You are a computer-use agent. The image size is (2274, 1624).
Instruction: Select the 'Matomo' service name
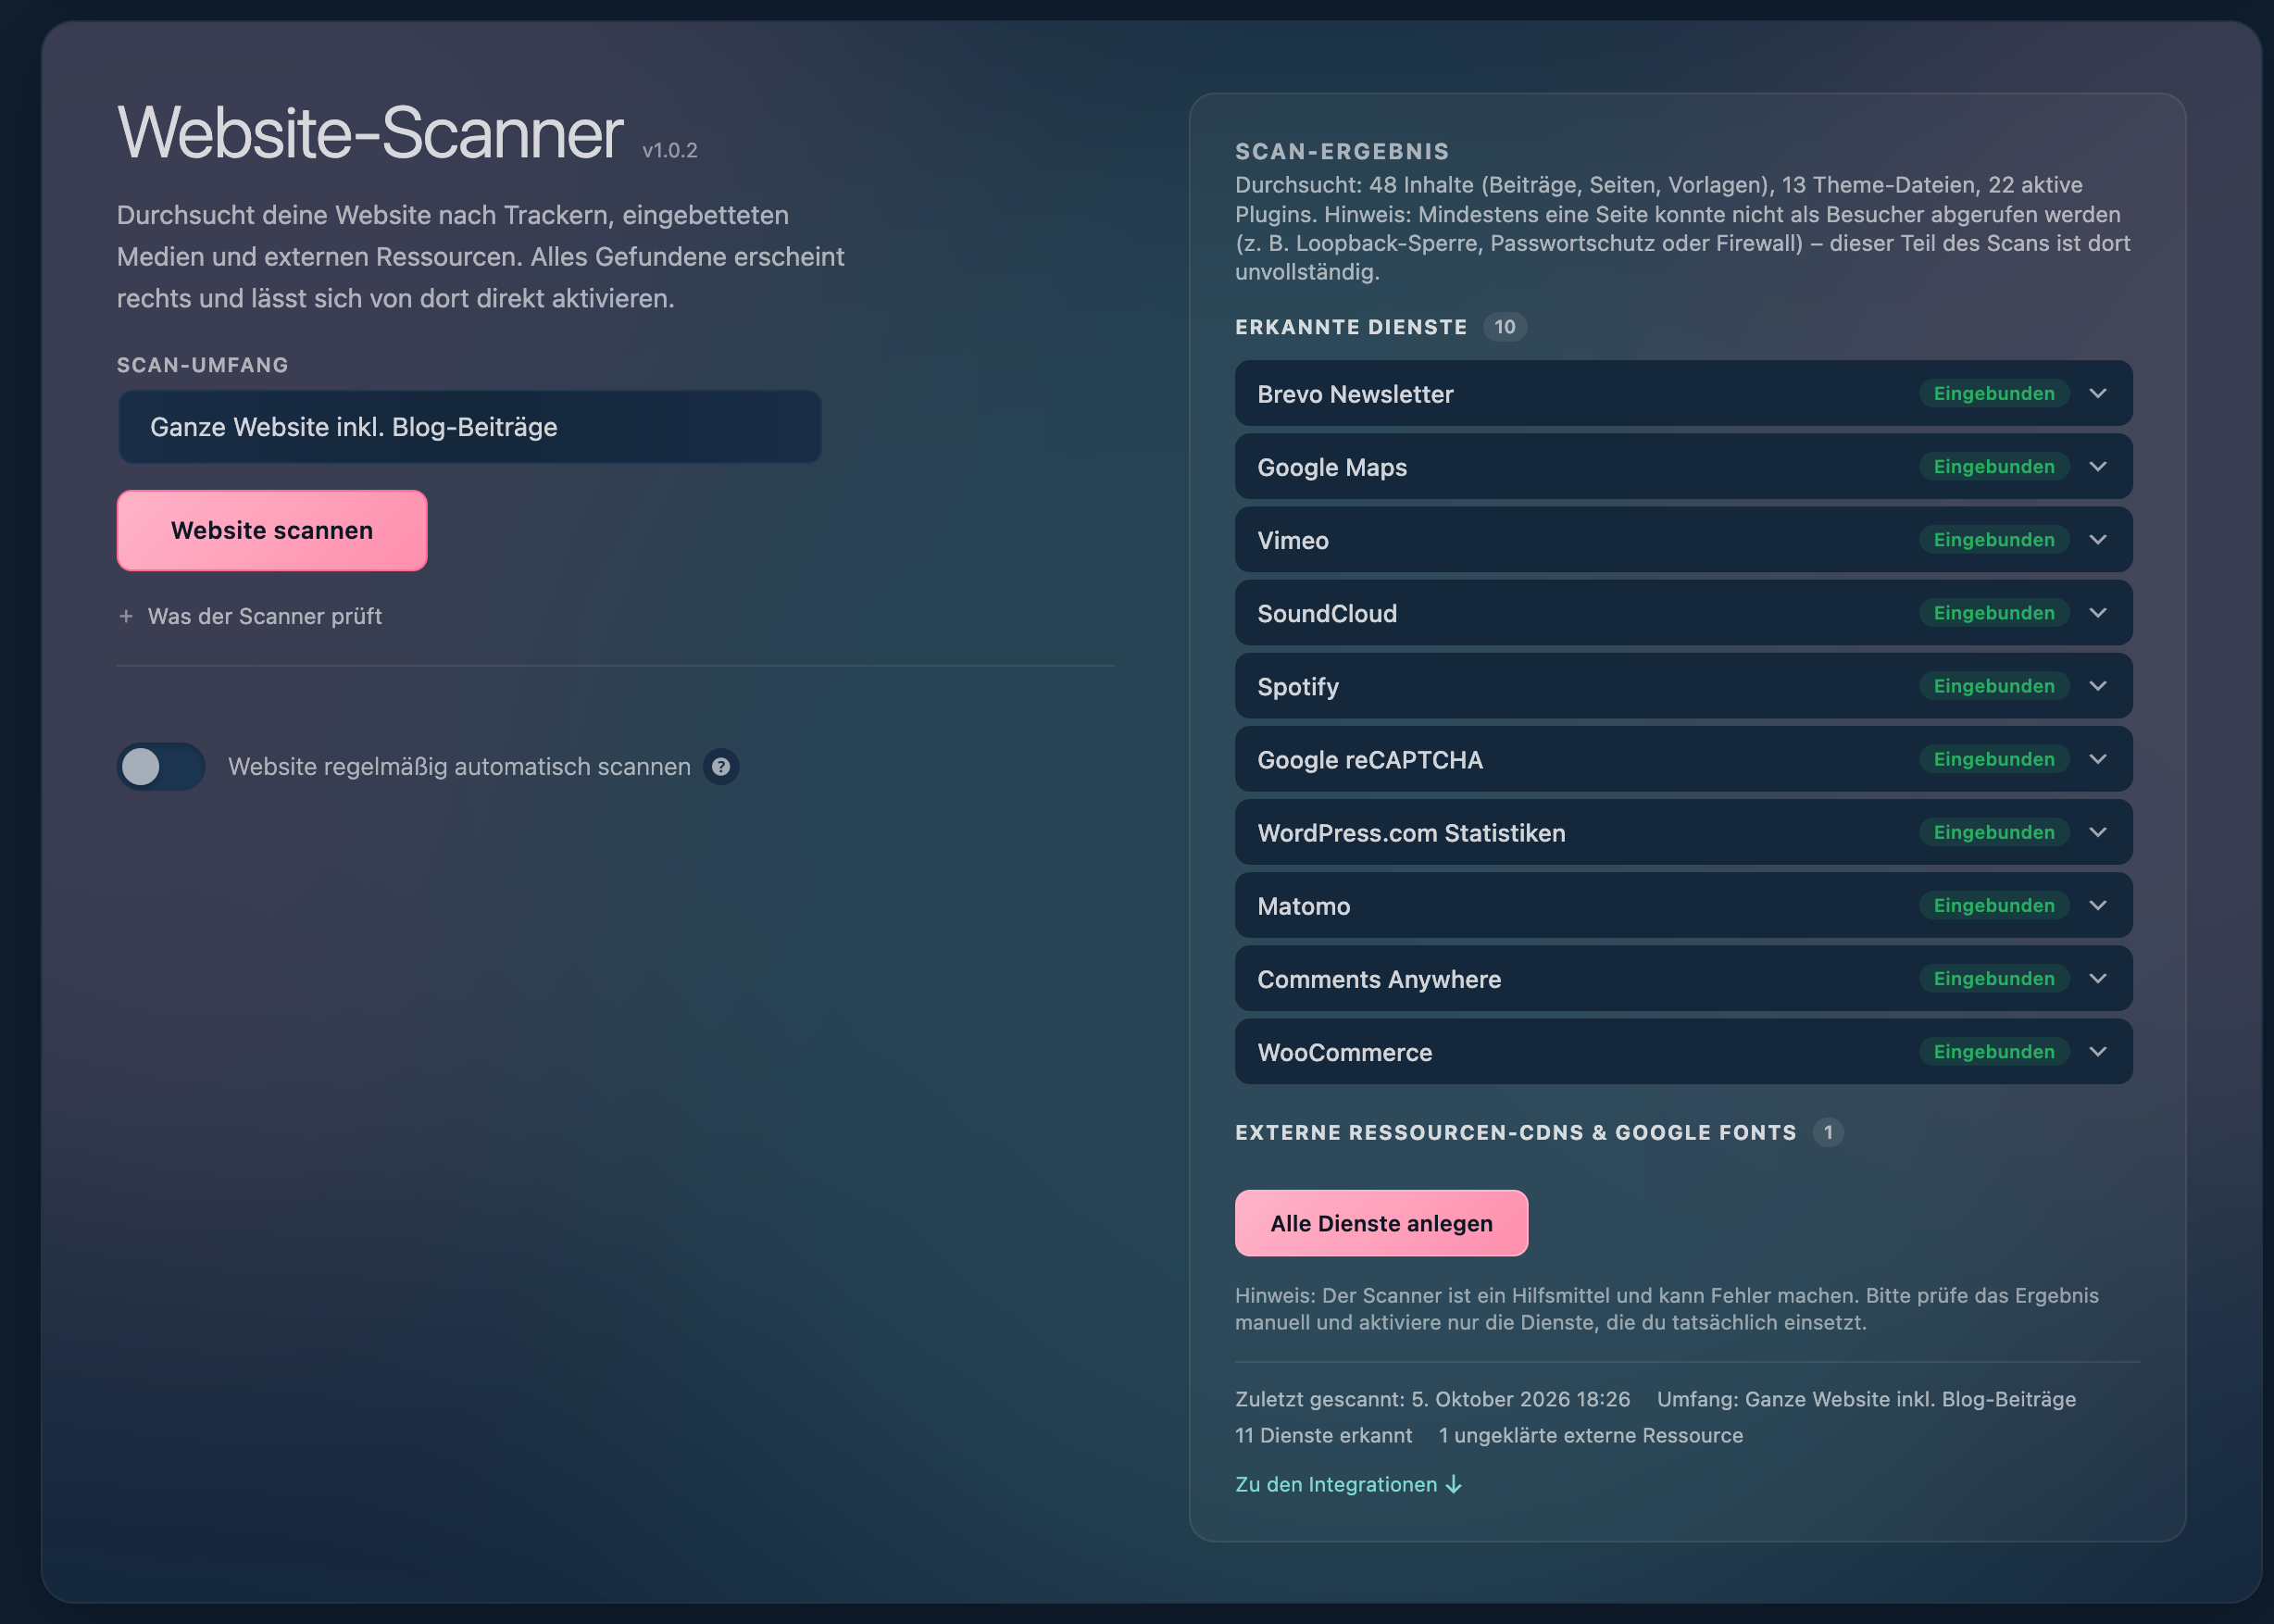pos(1304,906)
